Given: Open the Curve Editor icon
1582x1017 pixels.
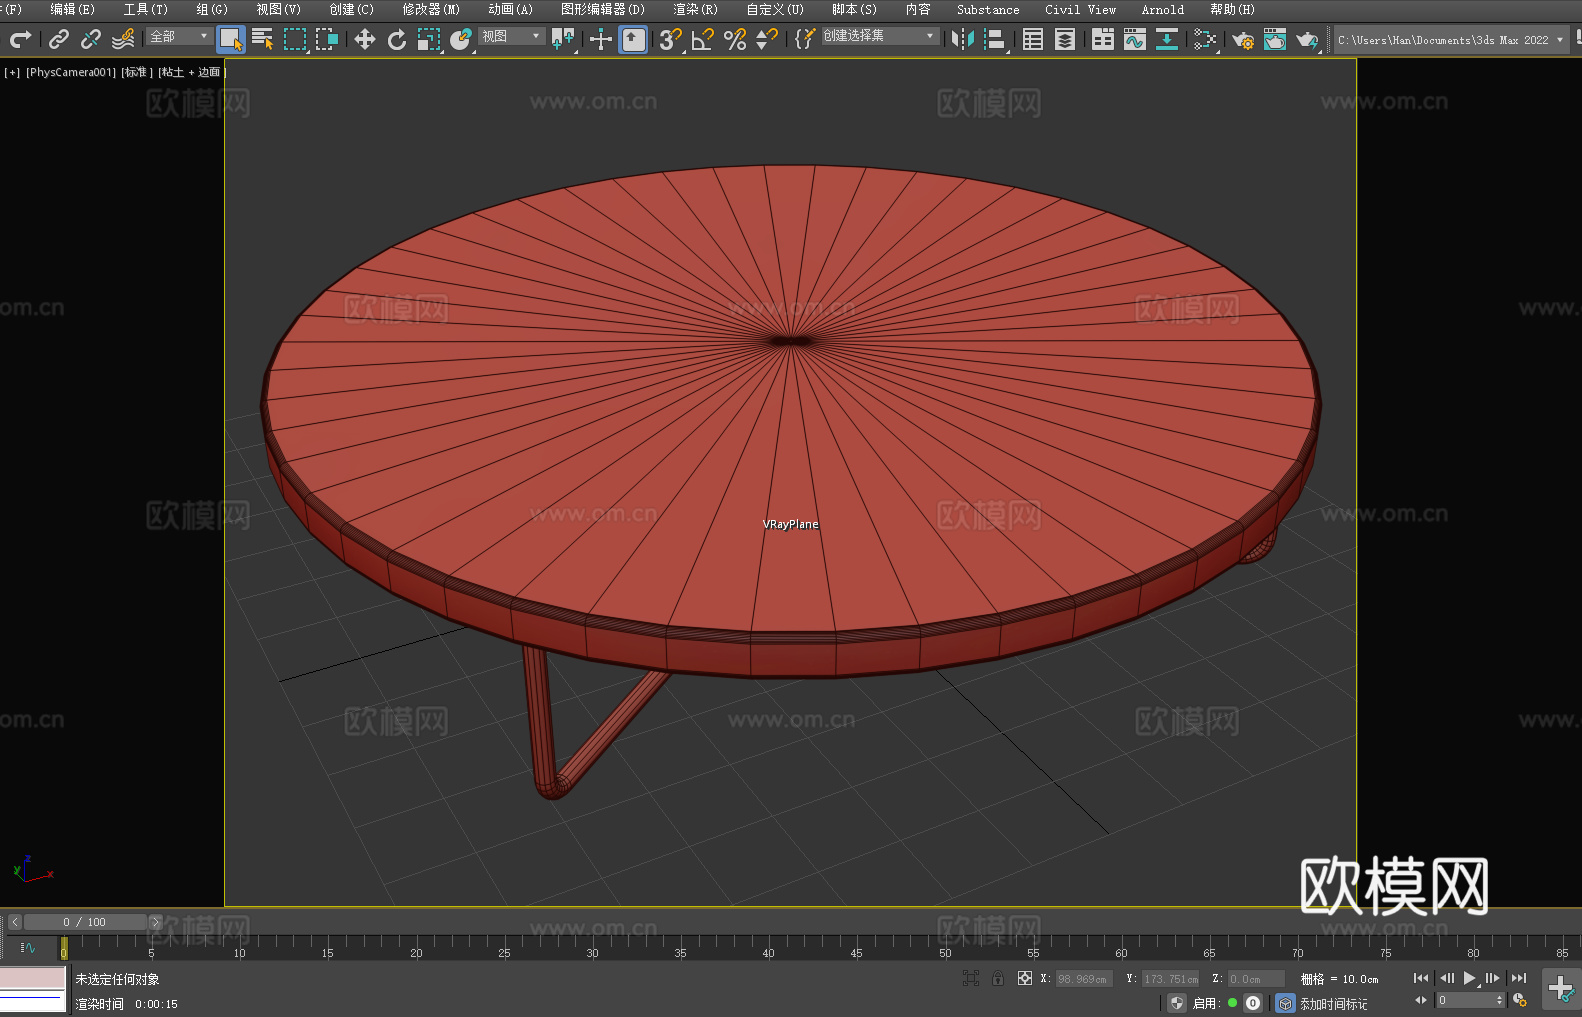Looking at the screenshot, I should coord(1135,39).
